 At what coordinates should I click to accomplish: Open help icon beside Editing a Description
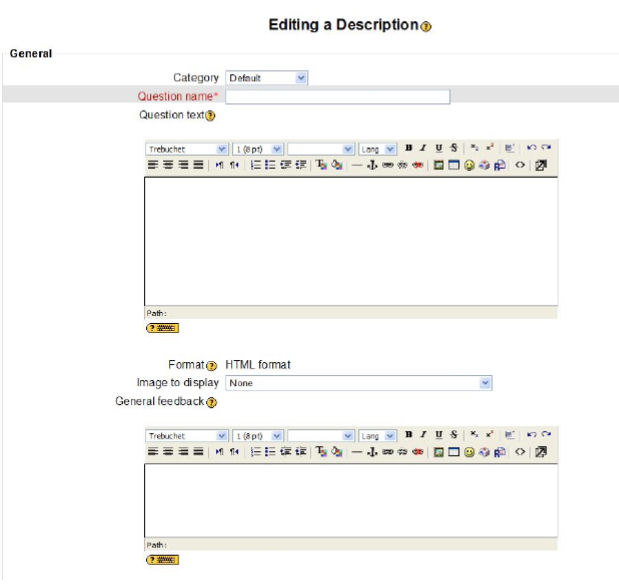pyautogui.click(x=426, y=26)
